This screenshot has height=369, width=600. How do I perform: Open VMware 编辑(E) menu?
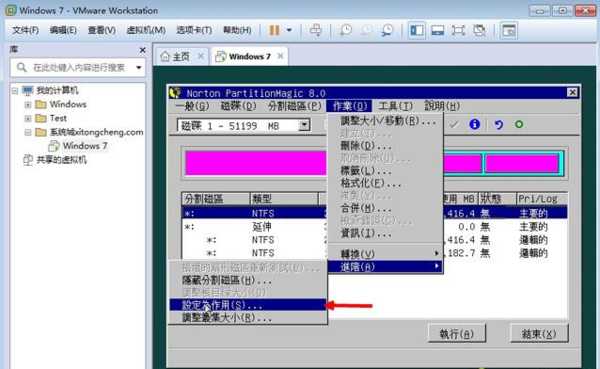[x=63, y=30]
